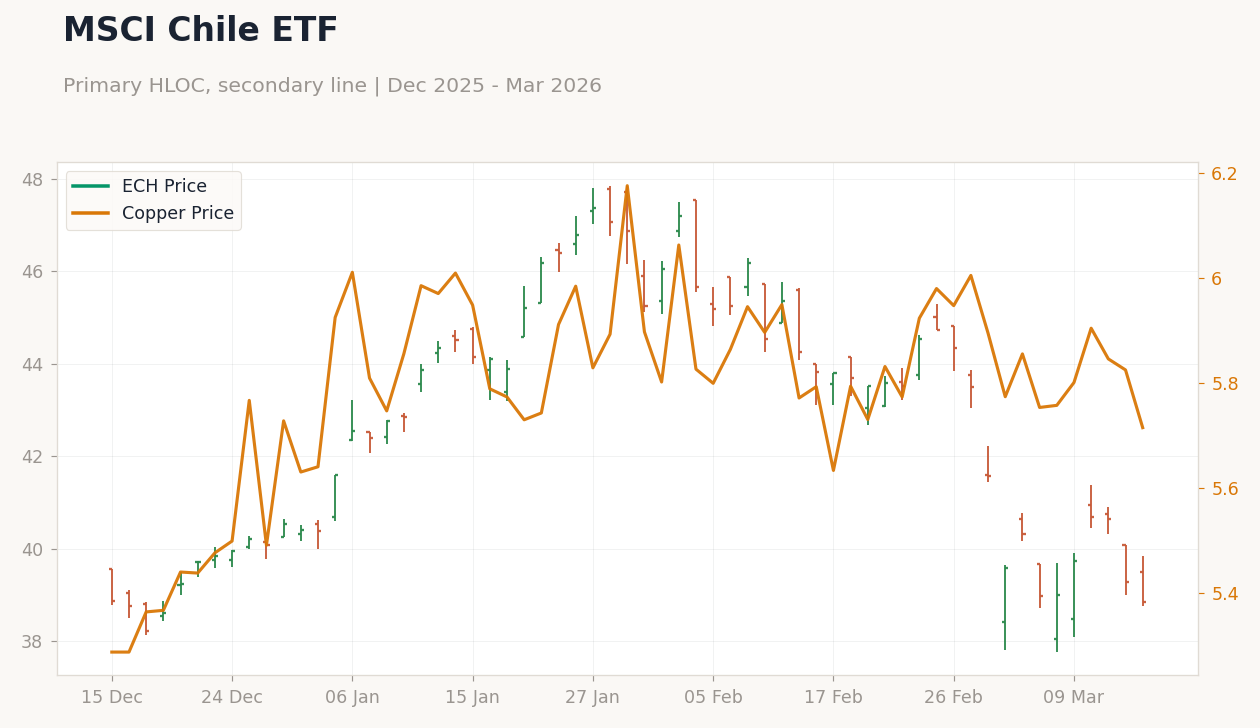Click the copper line endpoint at far right
The image size is (1260, 728).
1143,428
